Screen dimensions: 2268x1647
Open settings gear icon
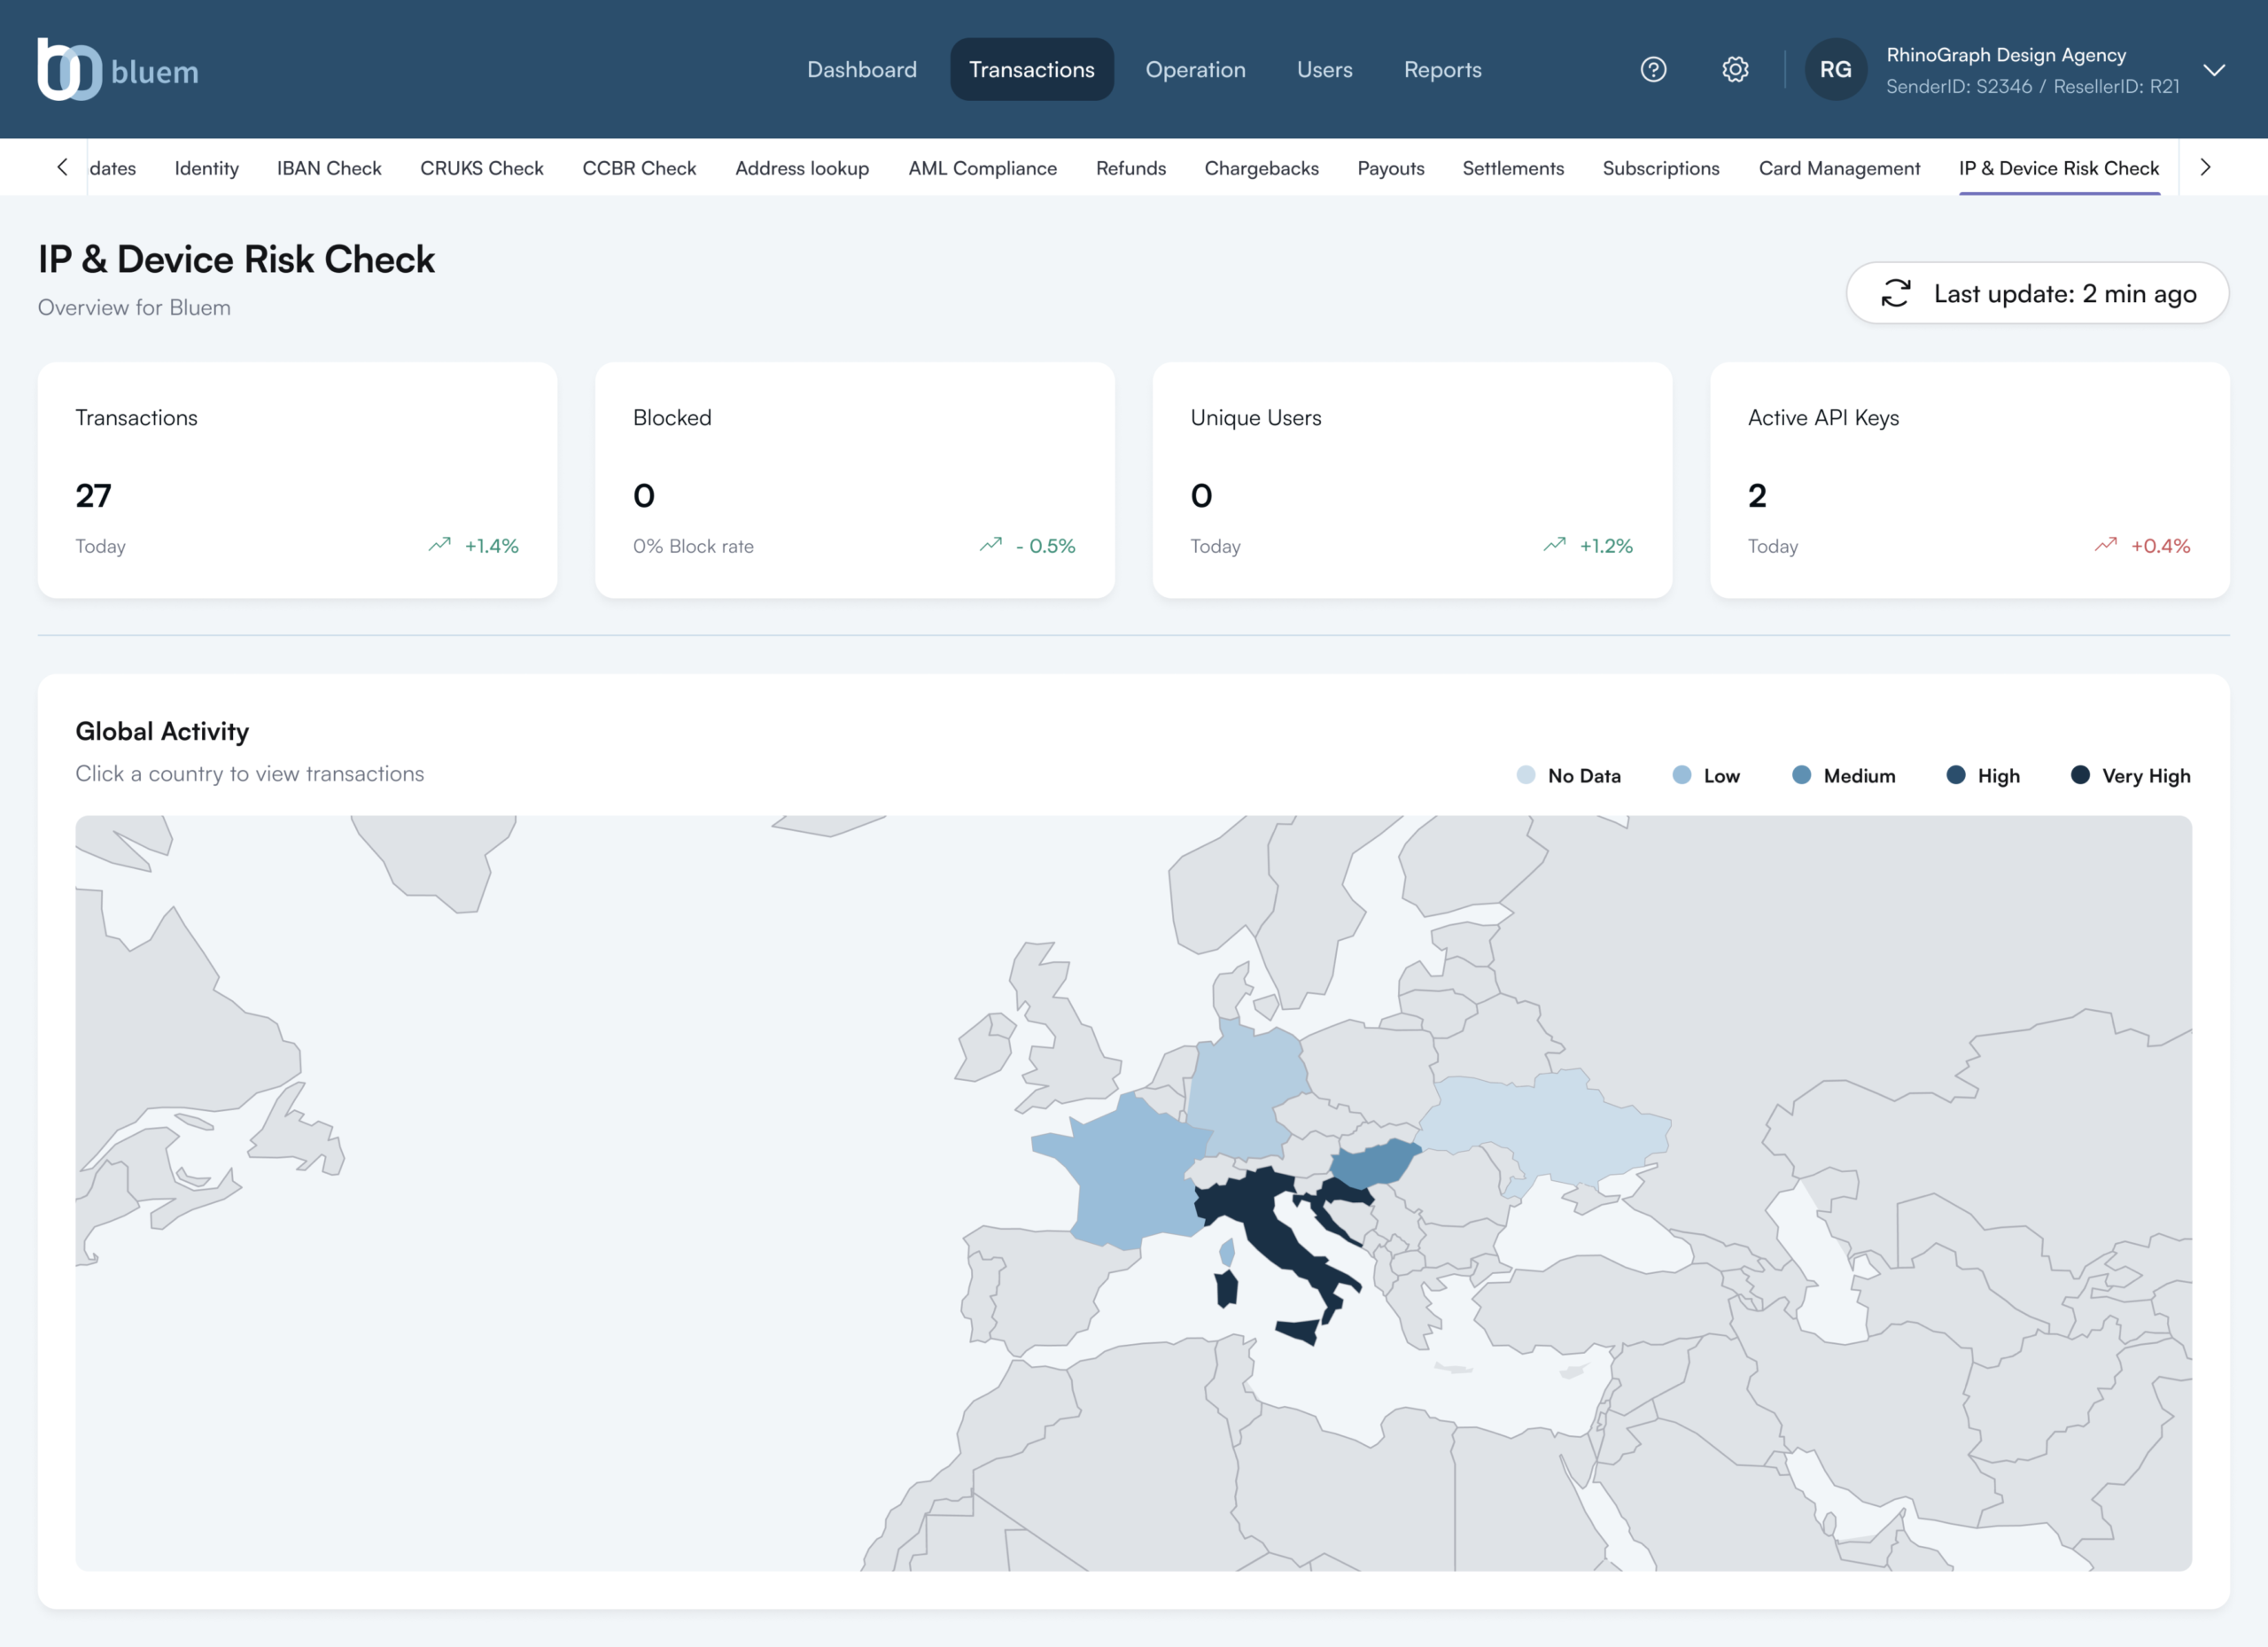pyautogui.click(x=1735, y=69)
